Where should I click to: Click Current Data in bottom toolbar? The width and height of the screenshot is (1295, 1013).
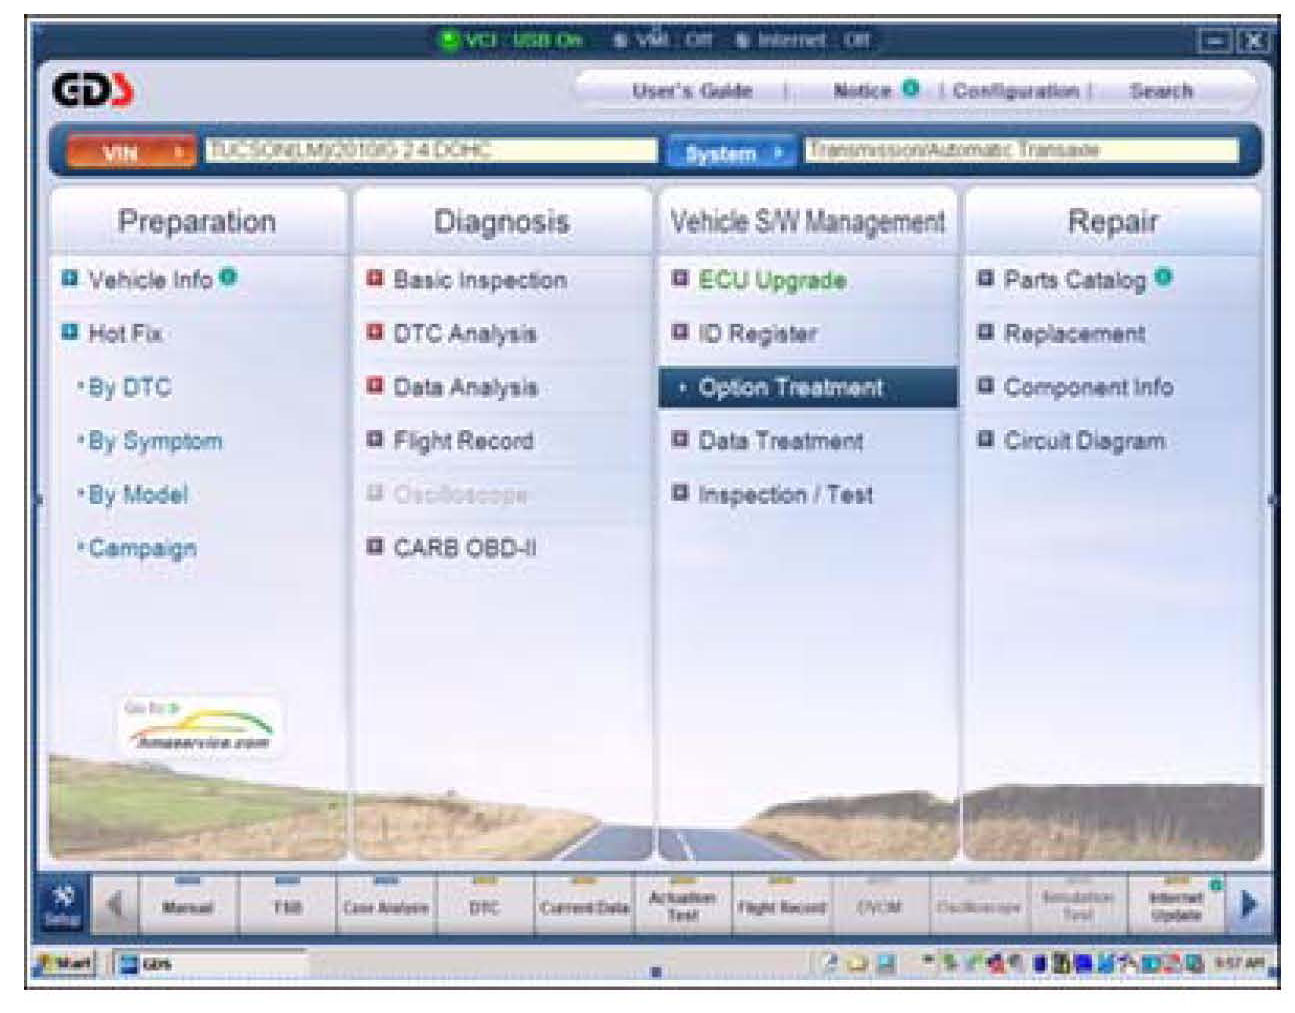584,907
